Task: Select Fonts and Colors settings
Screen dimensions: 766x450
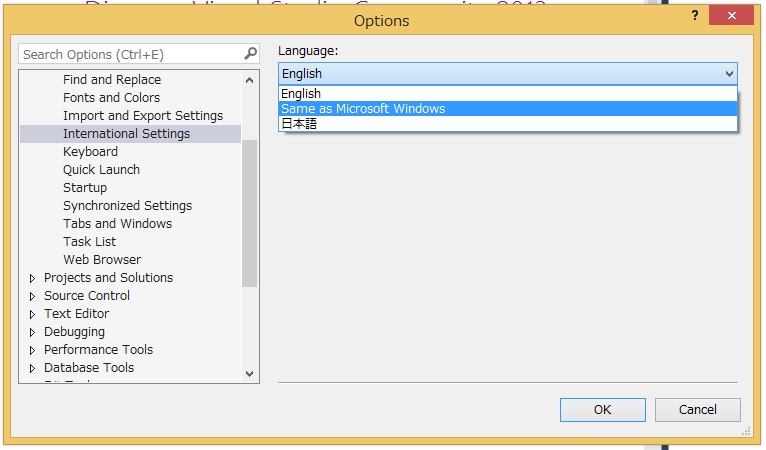Action: point(111,98)
